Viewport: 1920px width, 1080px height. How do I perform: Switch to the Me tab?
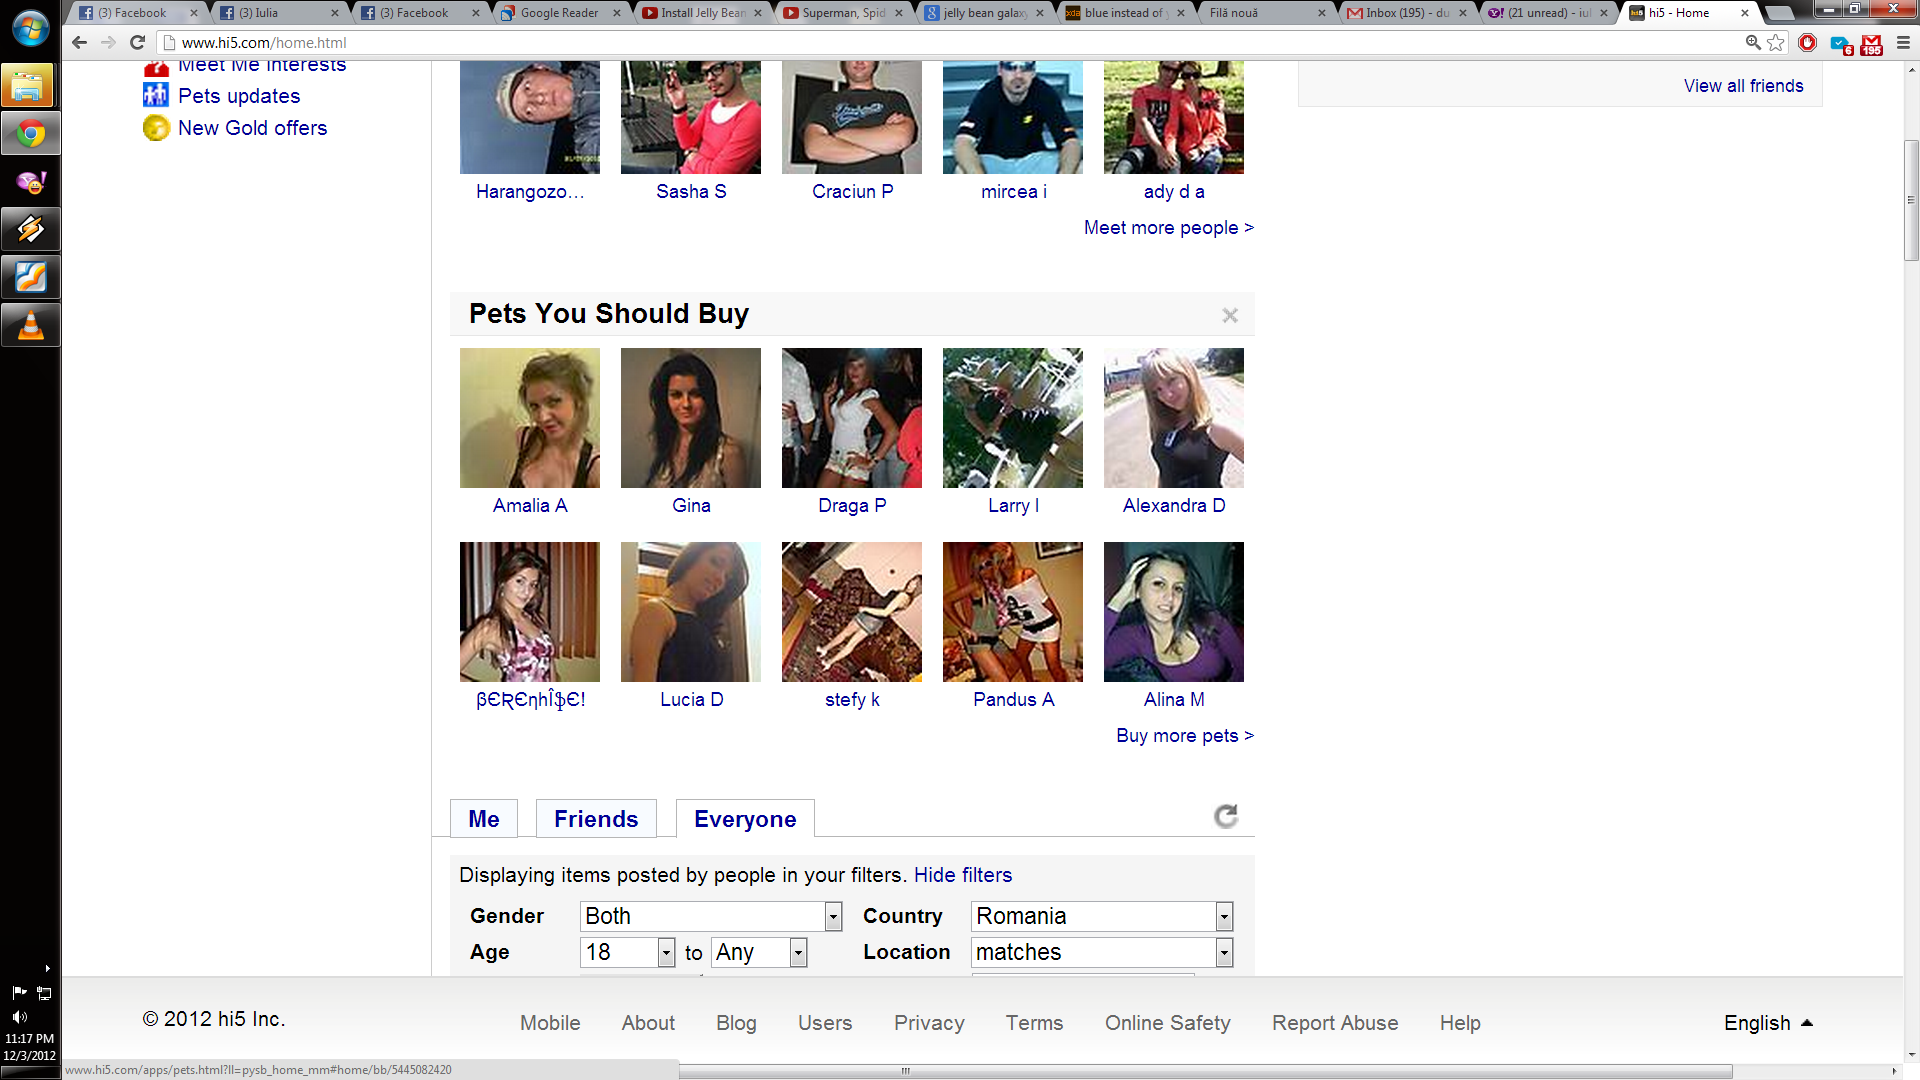[x=484, y=819]
